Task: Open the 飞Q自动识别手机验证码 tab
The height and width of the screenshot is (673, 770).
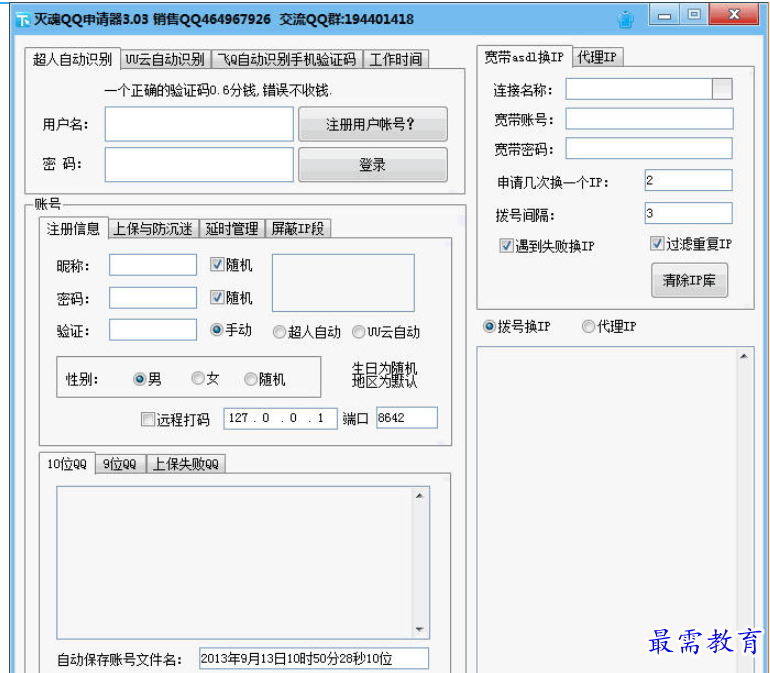Action: (287, 59)
